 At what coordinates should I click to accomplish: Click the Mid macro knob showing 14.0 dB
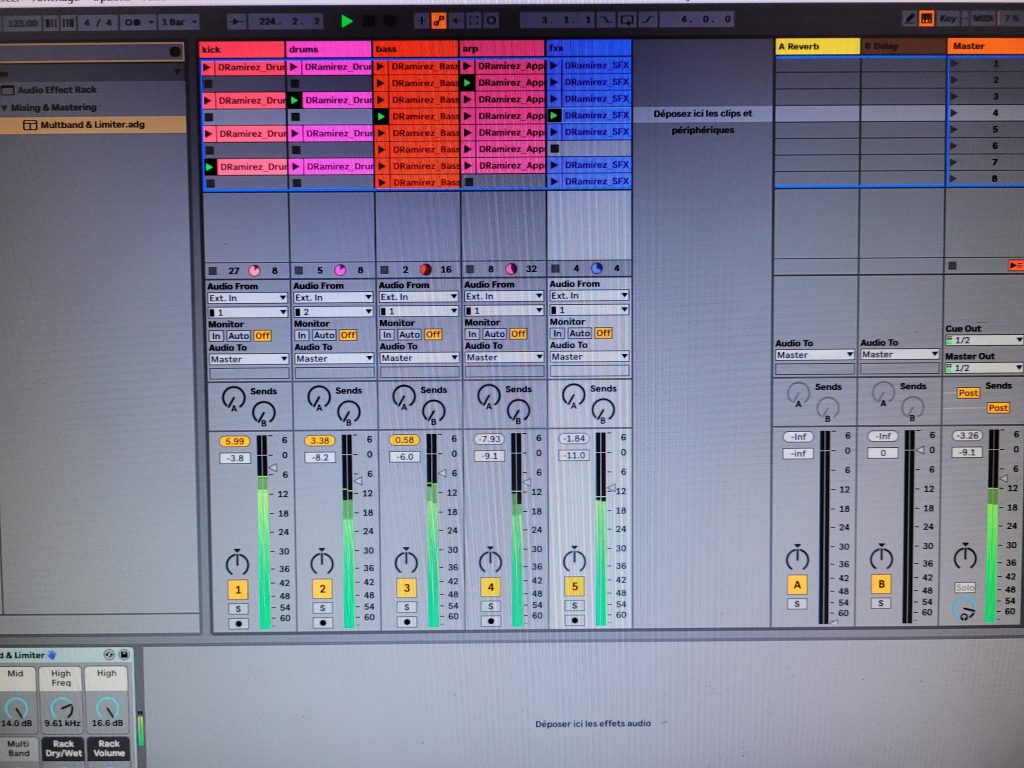click(16, 707)
